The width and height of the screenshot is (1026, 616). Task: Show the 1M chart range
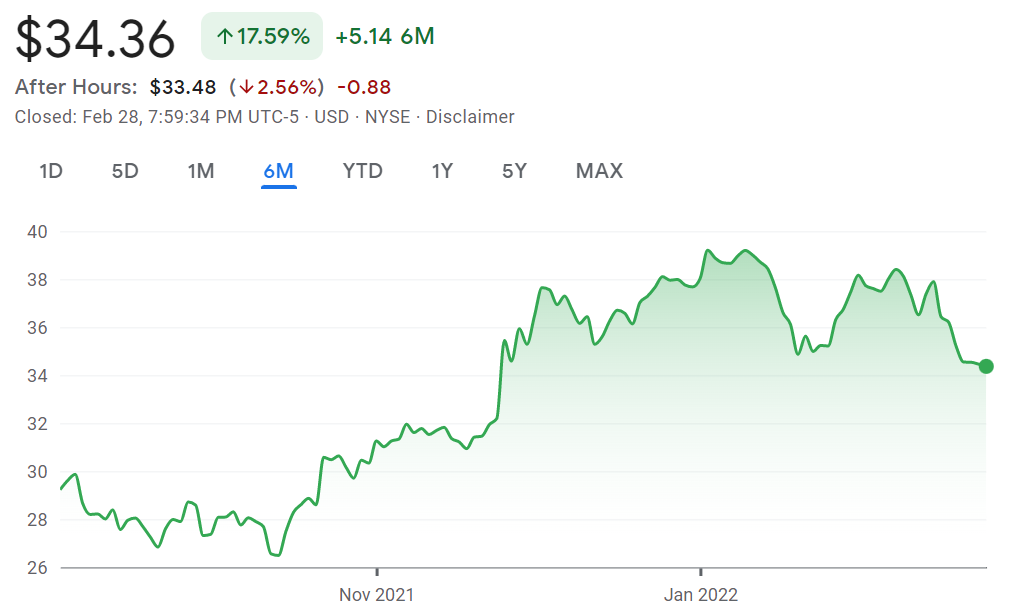click(201, 171)
